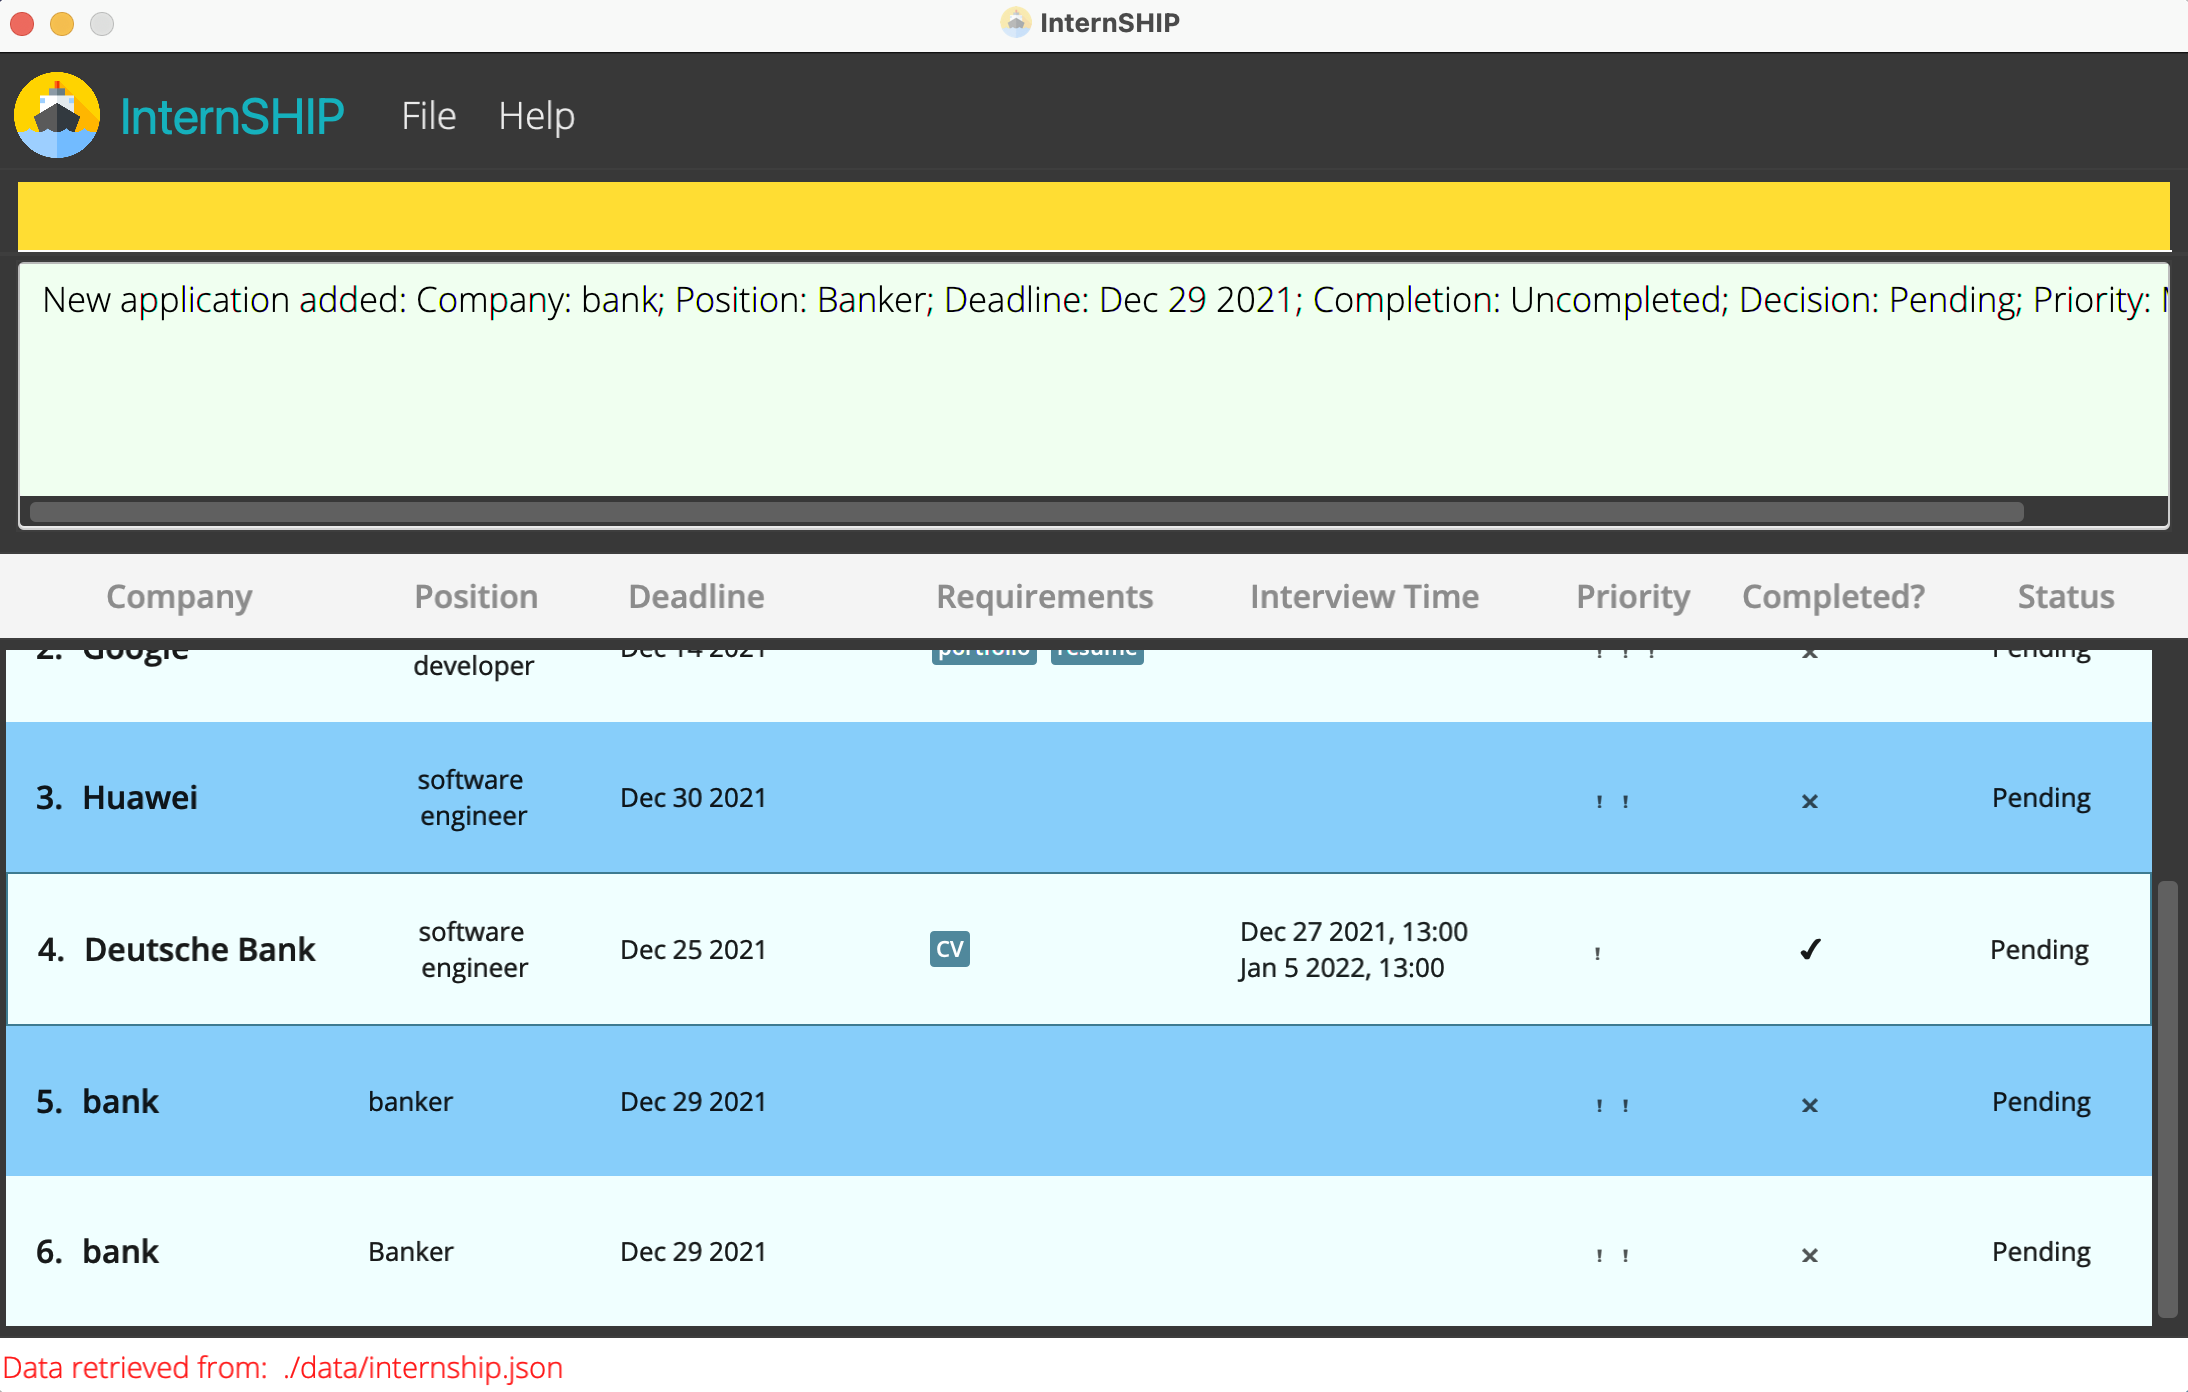Click the data file path in the status bar
Image resolution: width=2188 pixels, height=1392 pixels.
pyautogui.click(x=423, y=1367)
